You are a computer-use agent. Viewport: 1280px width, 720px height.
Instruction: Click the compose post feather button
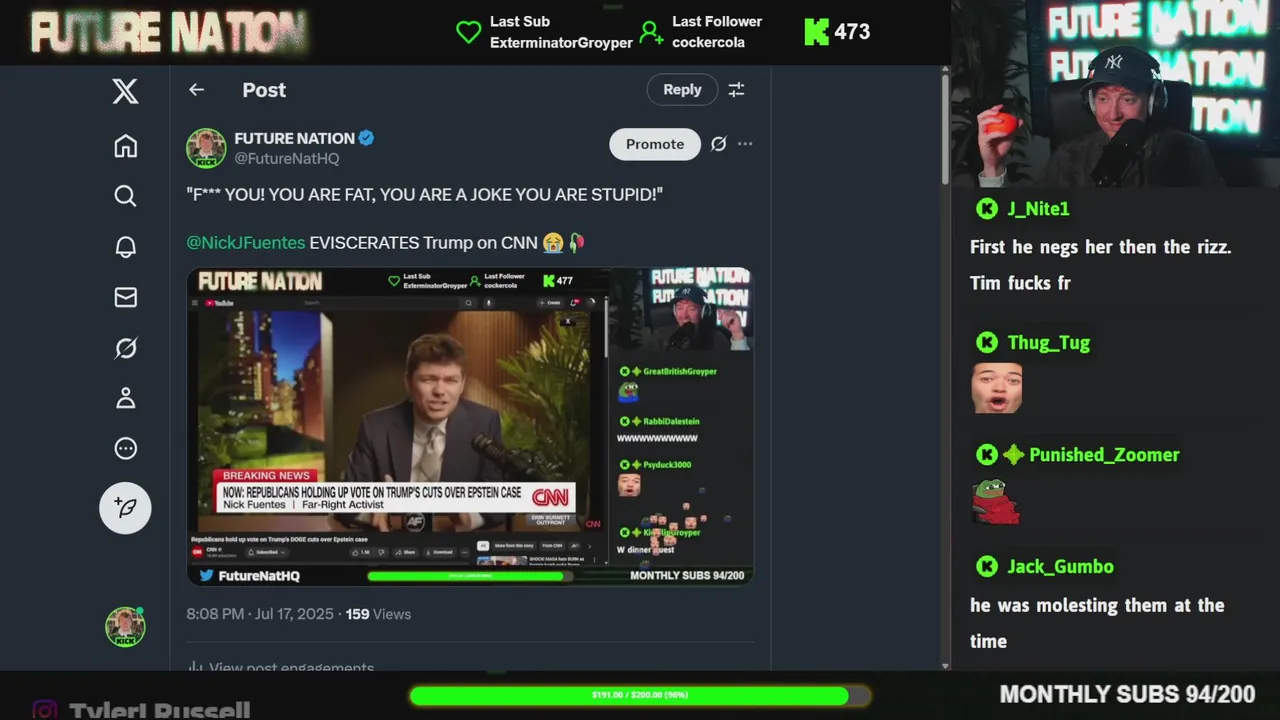click(x=125, y=508)
